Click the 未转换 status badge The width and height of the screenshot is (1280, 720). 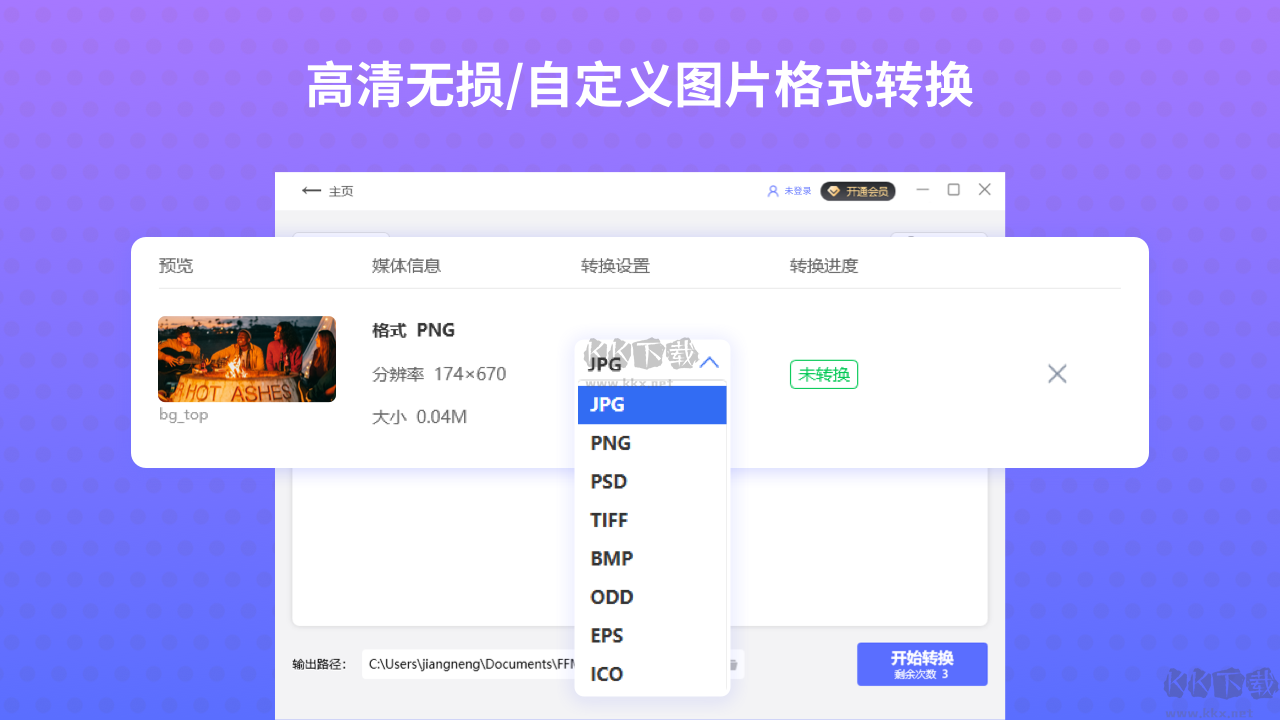824,374
